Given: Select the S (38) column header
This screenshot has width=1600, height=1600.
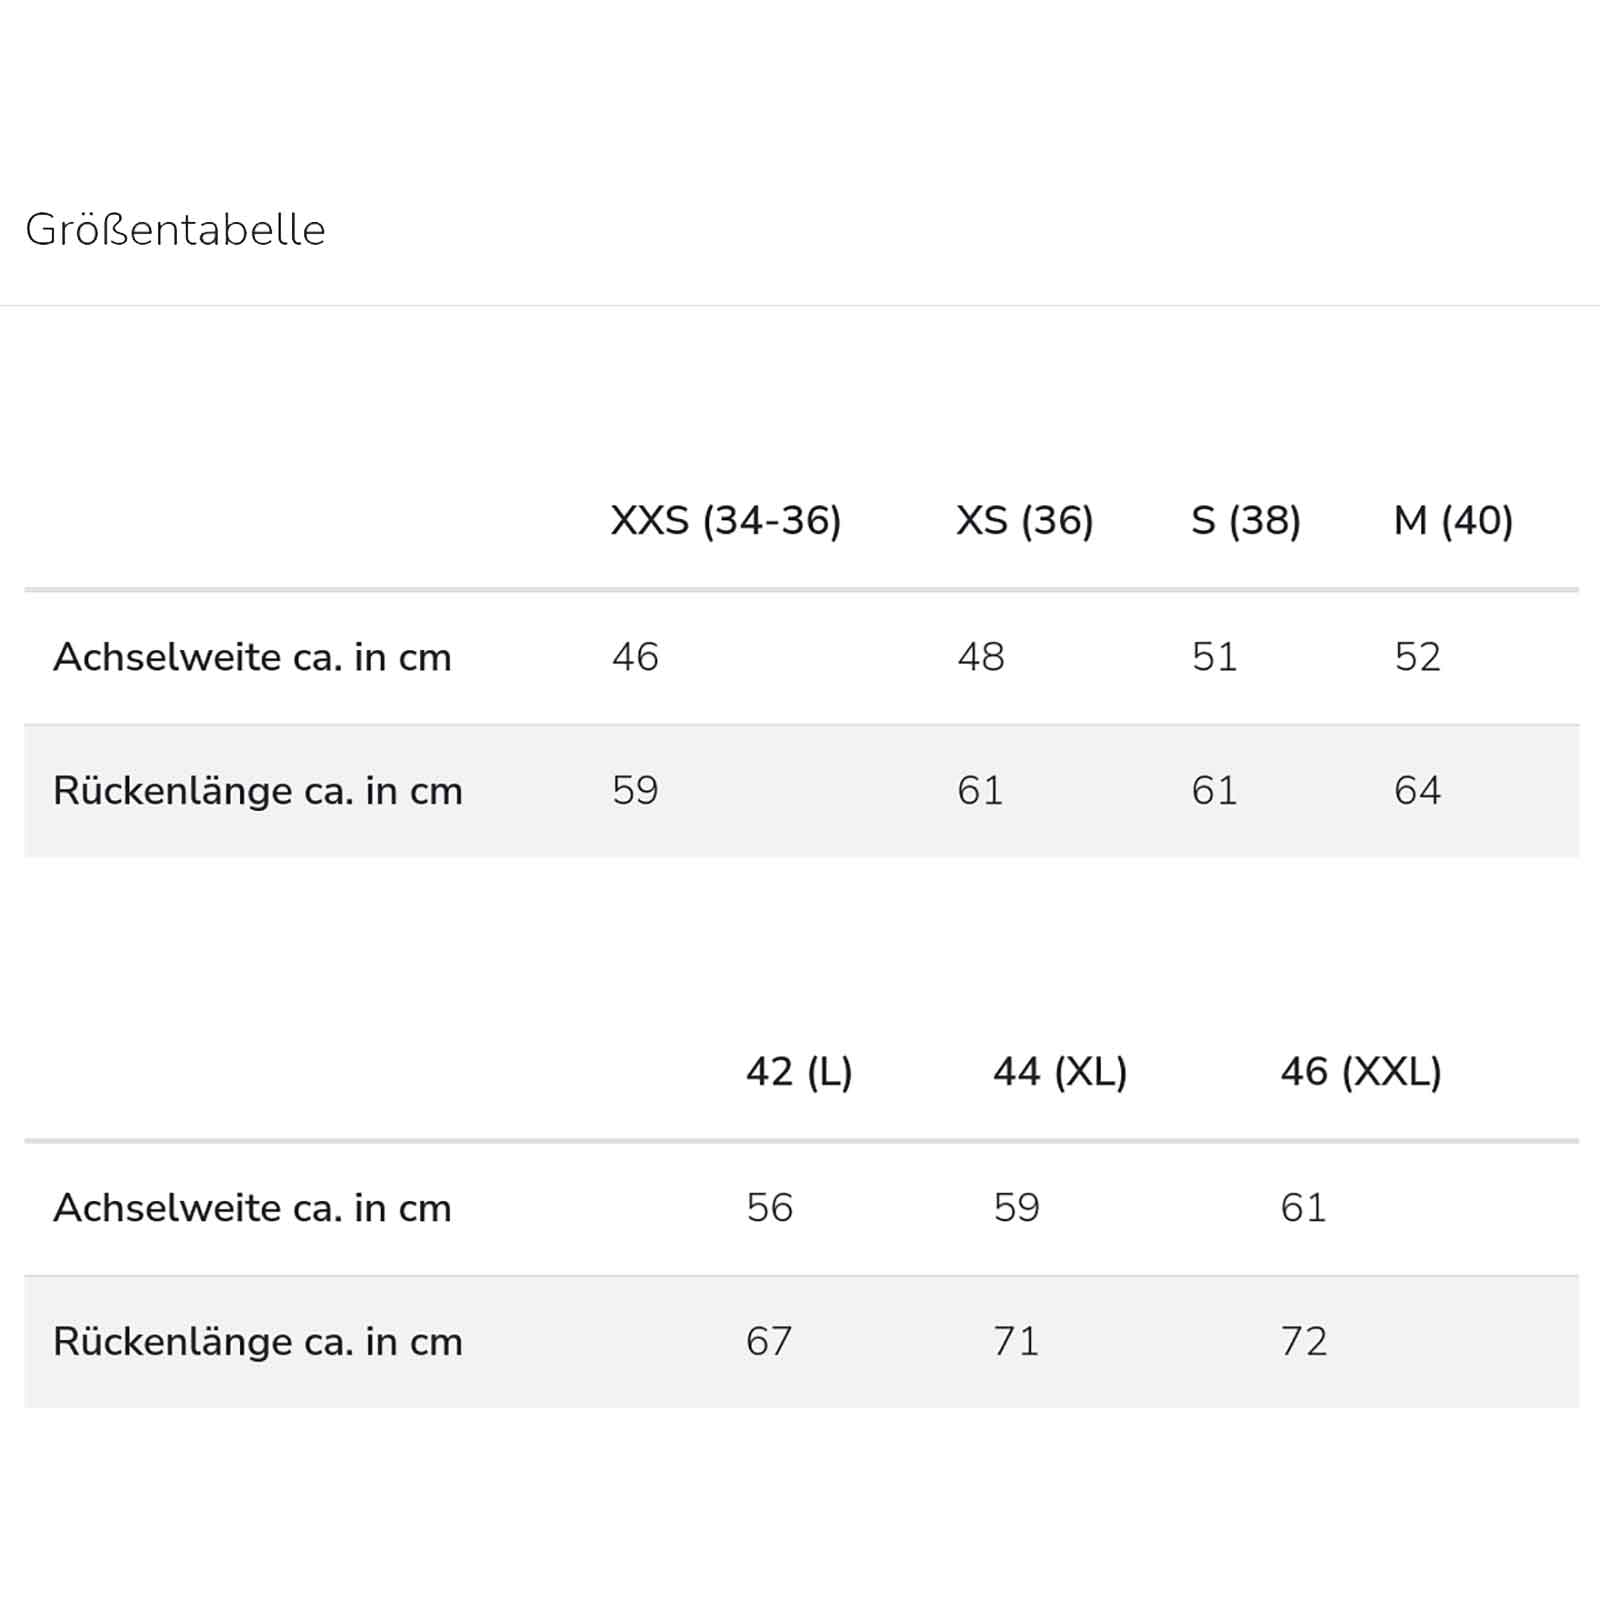Looking at the screenshot, I should point(1245,521).
